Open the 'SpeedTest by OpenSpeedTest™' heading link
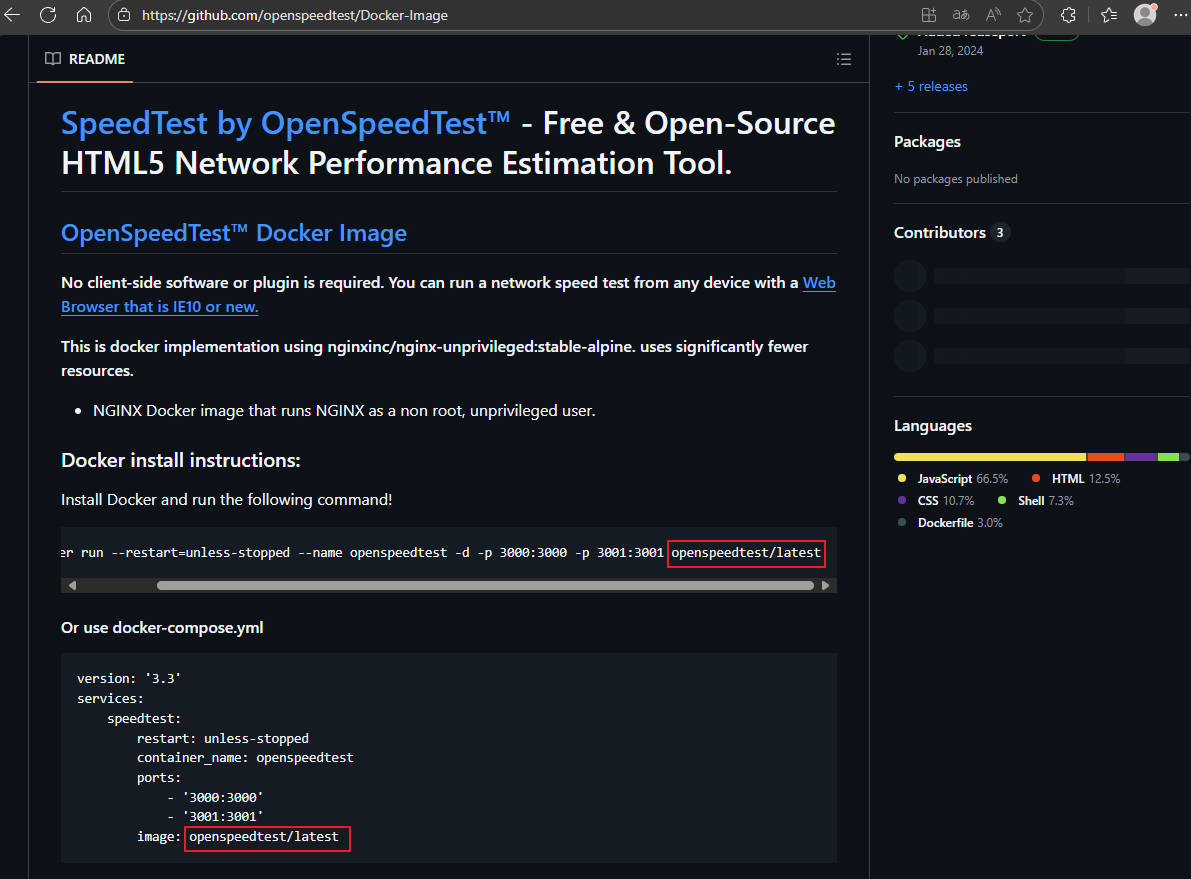The width and height of the screenshot is (1191, 879). [x=286, y=123]
